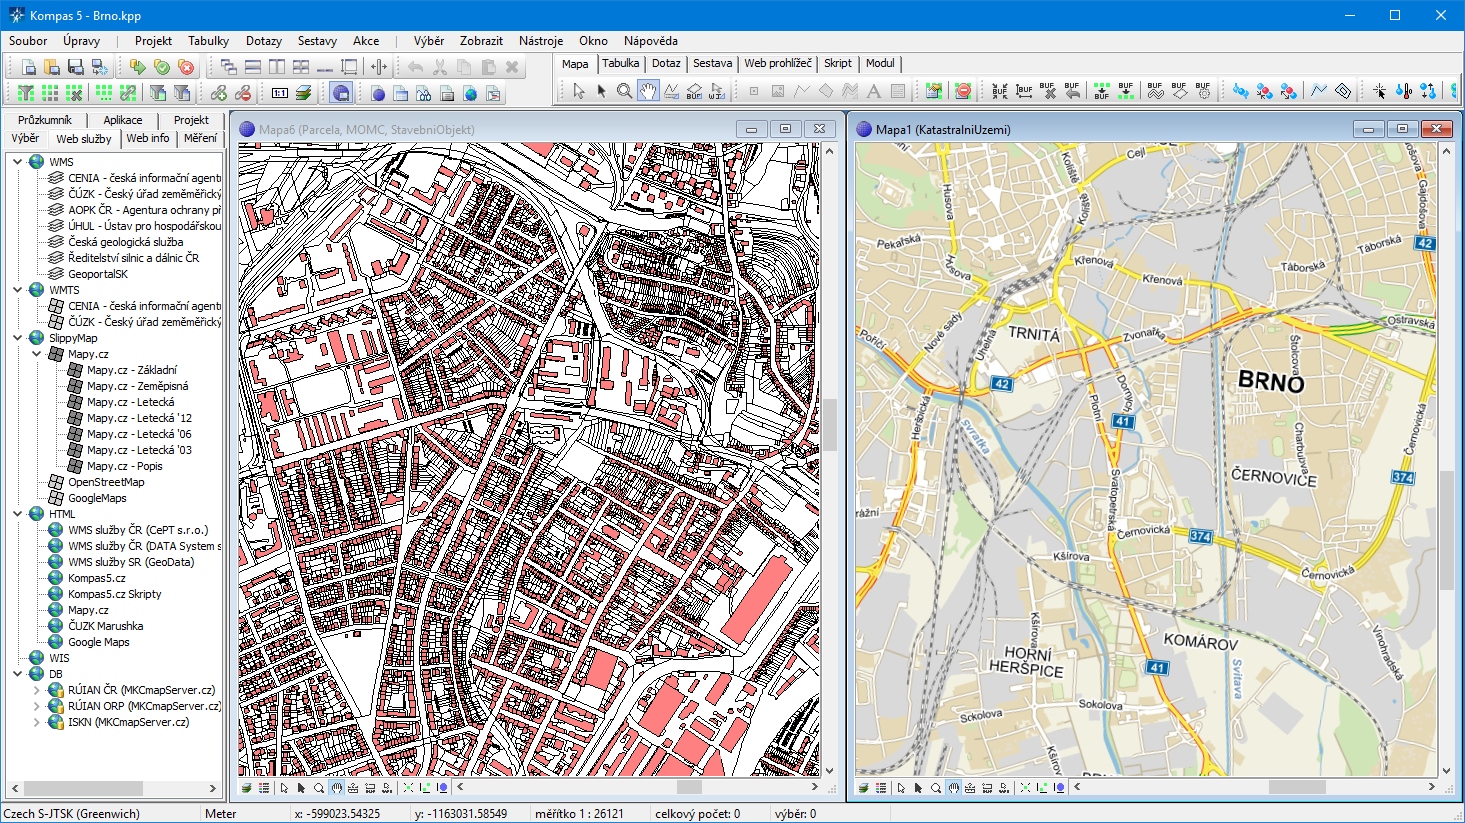The width and height of the screenshot is (1465, 823).
Task: Switch to the Web prohlížeč toolbar tab
Action: point(778,63)
